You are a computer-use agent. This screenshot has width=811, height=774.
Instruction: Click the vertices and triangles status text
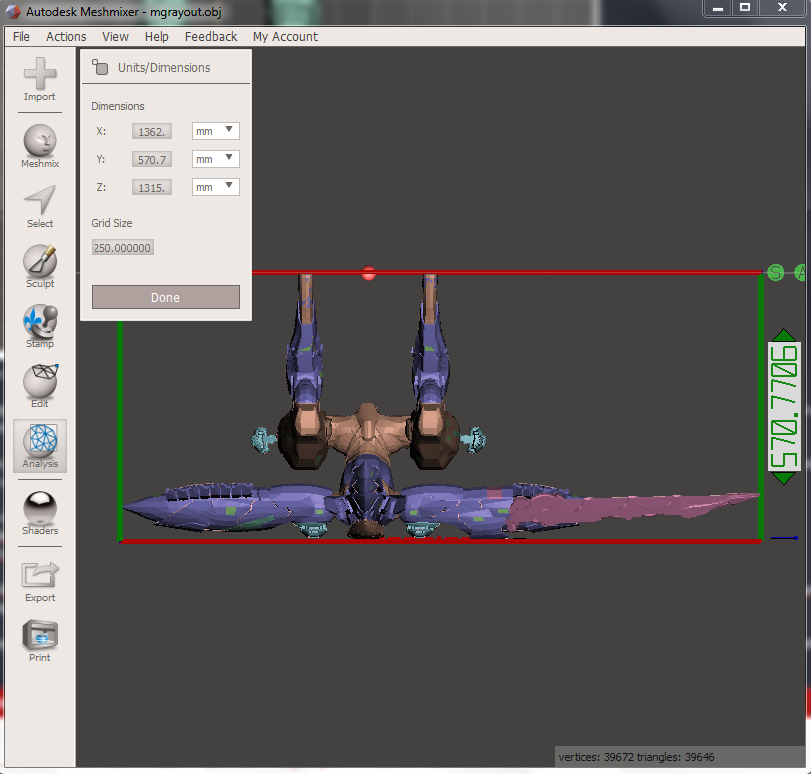636,757
